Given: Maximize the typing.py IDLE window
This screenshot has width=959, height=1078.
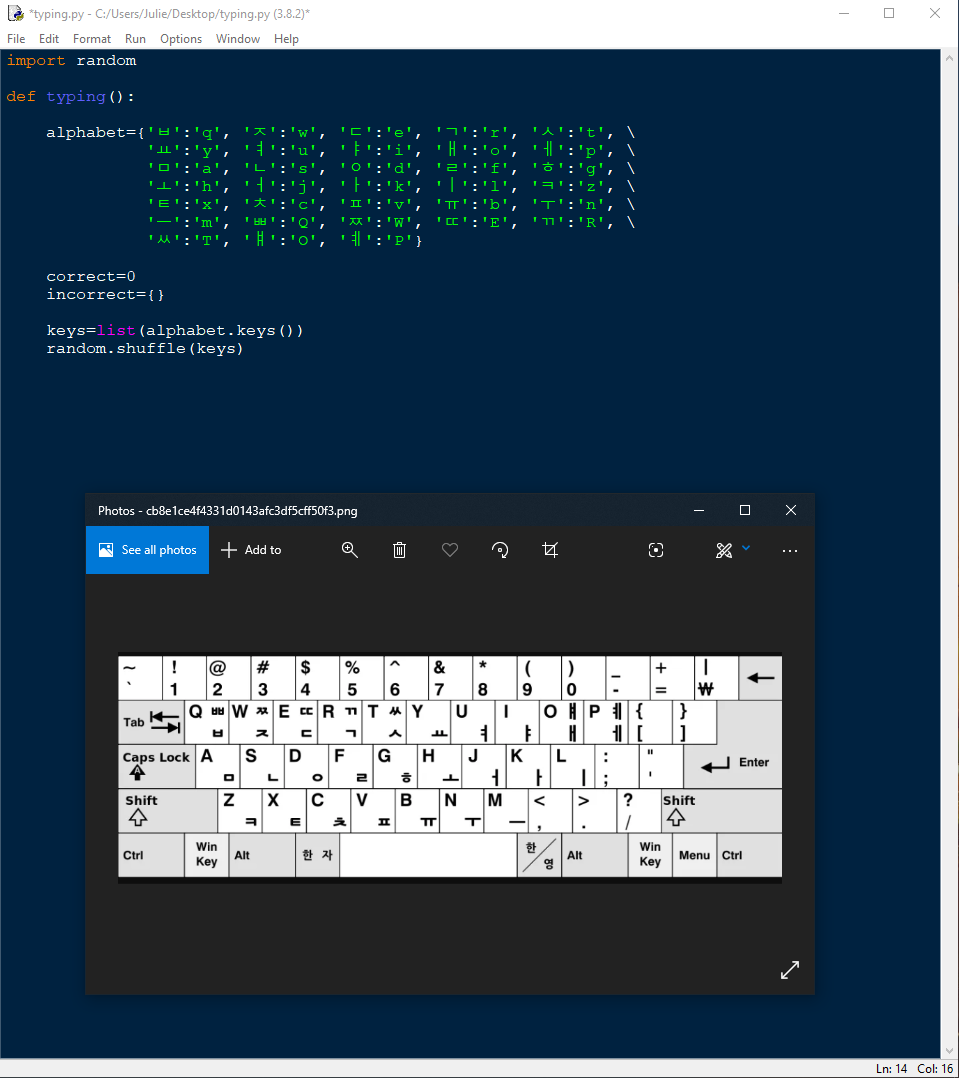Looking at the screenshot, I should point(889,13).
